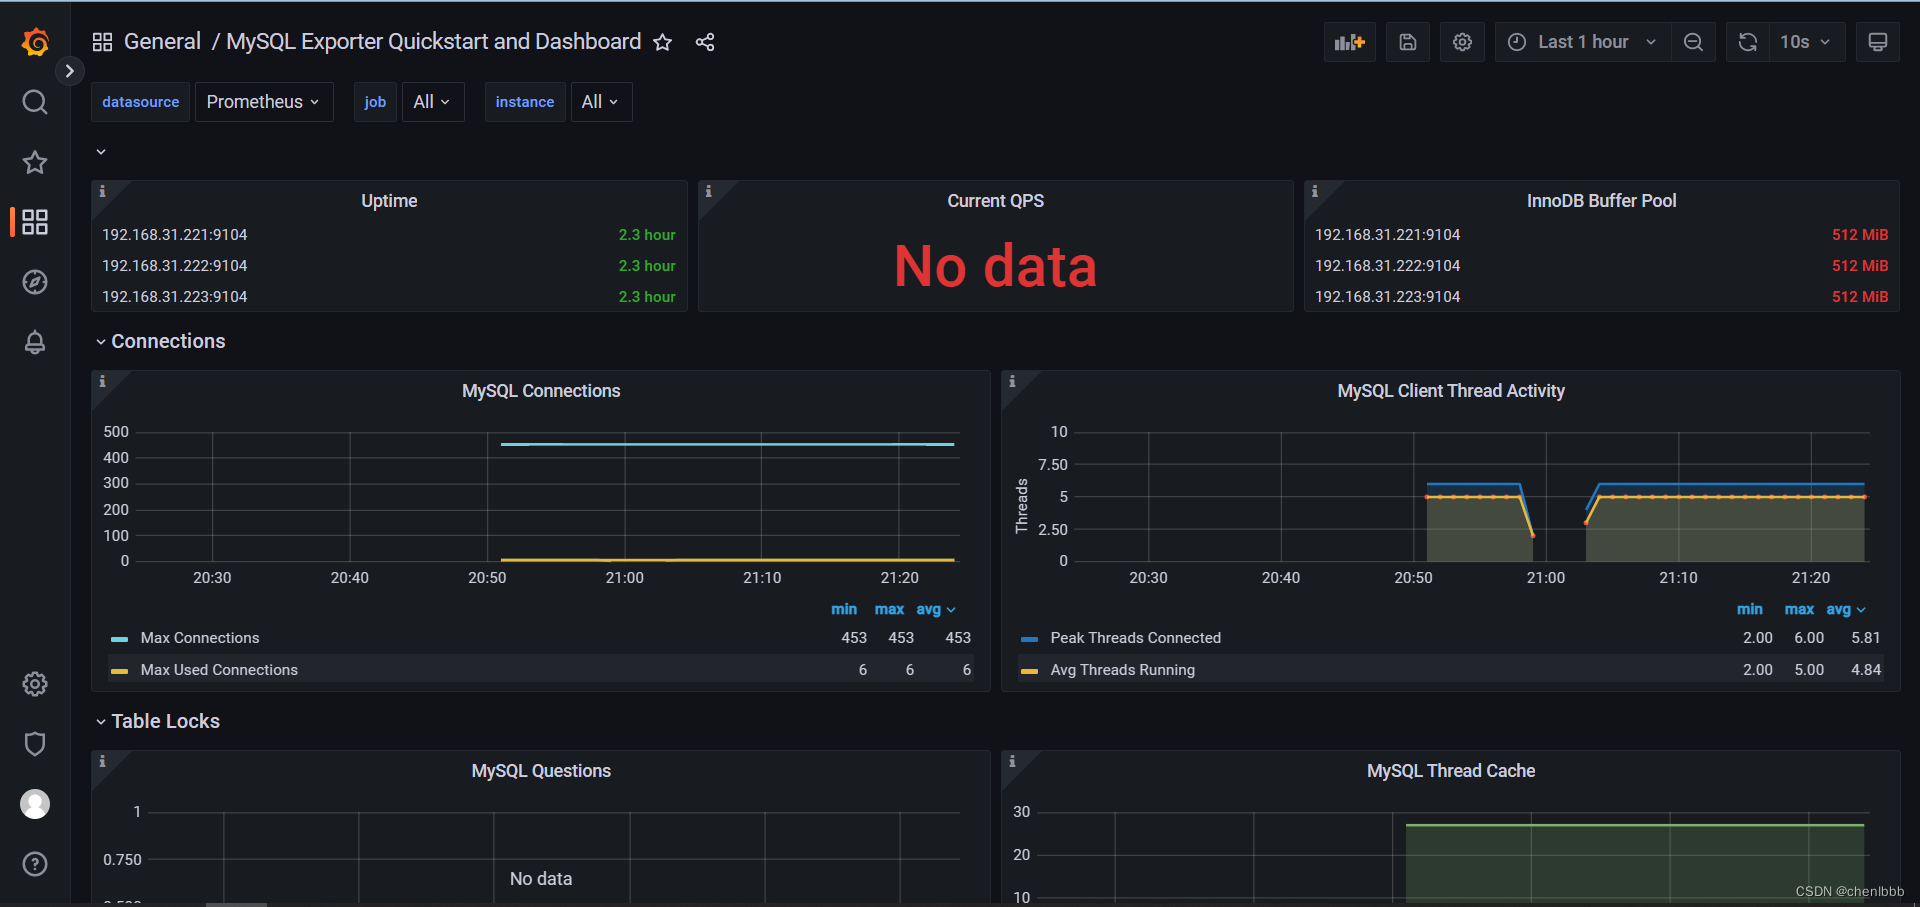Sort MySQL Connections legend by avg
Screen dimensions: 1920x907
(x=936, y=609)
